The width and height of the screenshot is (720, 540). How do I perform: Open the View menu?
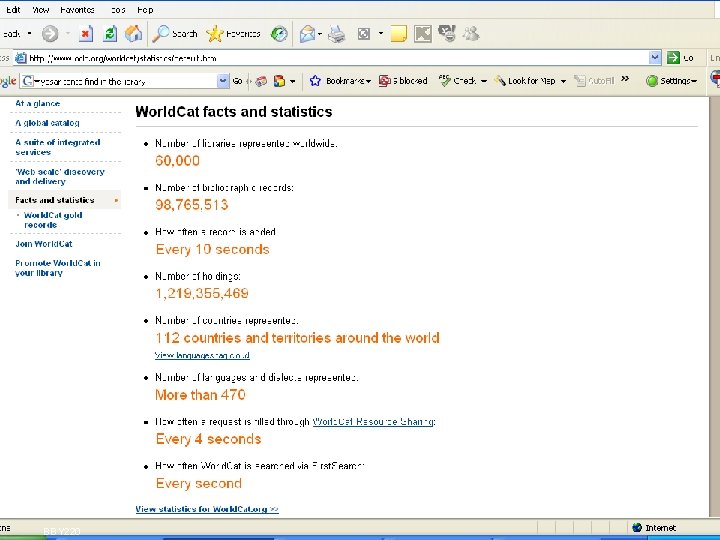40,10
